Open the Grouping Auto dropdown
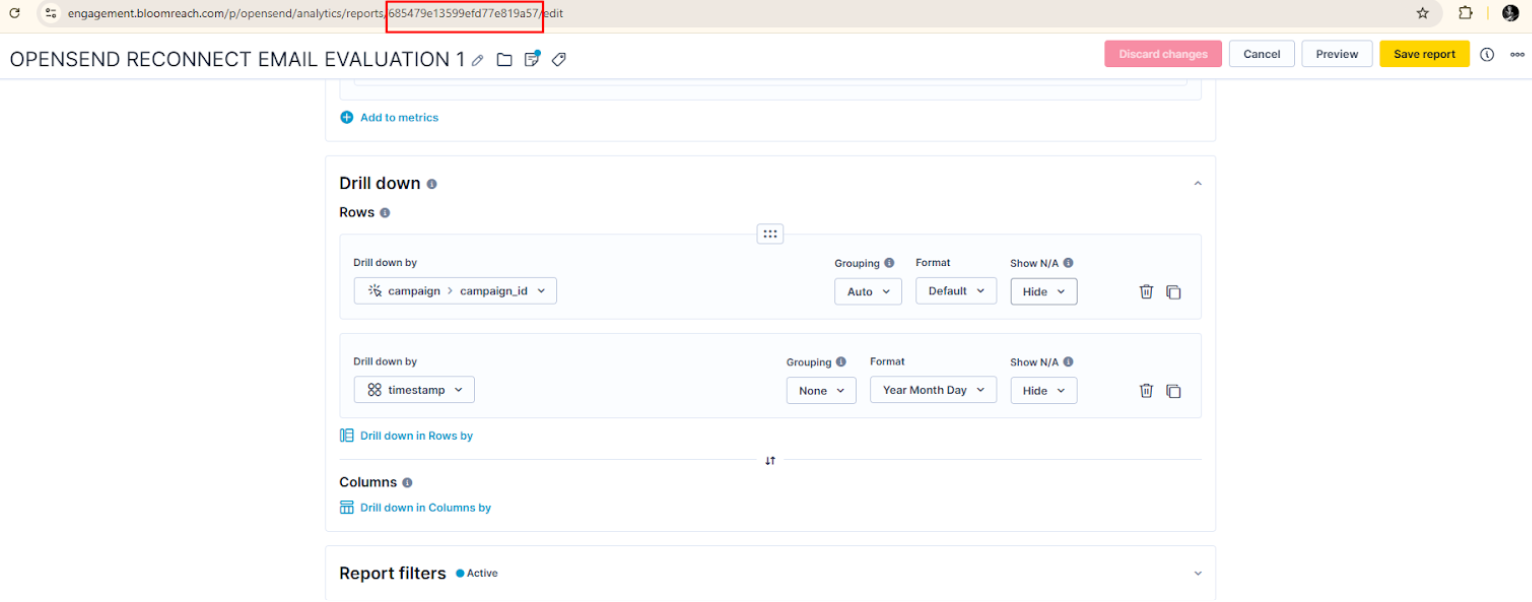 point(868,292)
